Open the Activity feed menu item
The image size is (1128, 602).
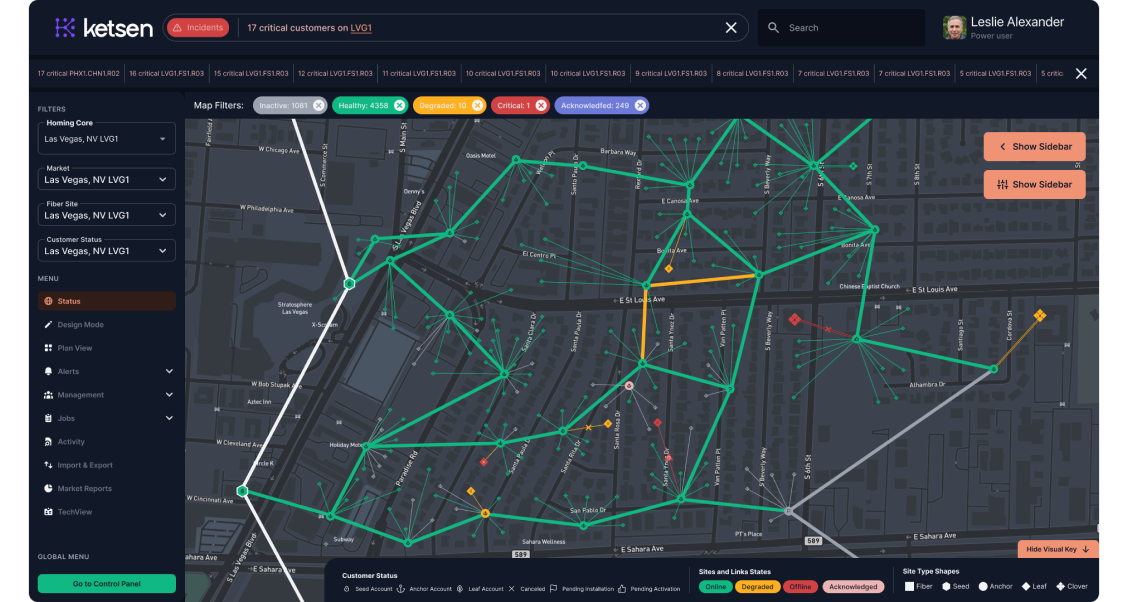71,442
